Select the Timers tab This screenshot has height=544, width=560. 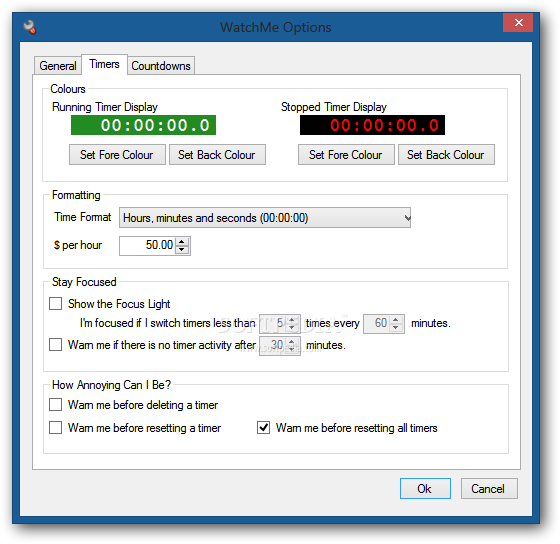(104, 64)
